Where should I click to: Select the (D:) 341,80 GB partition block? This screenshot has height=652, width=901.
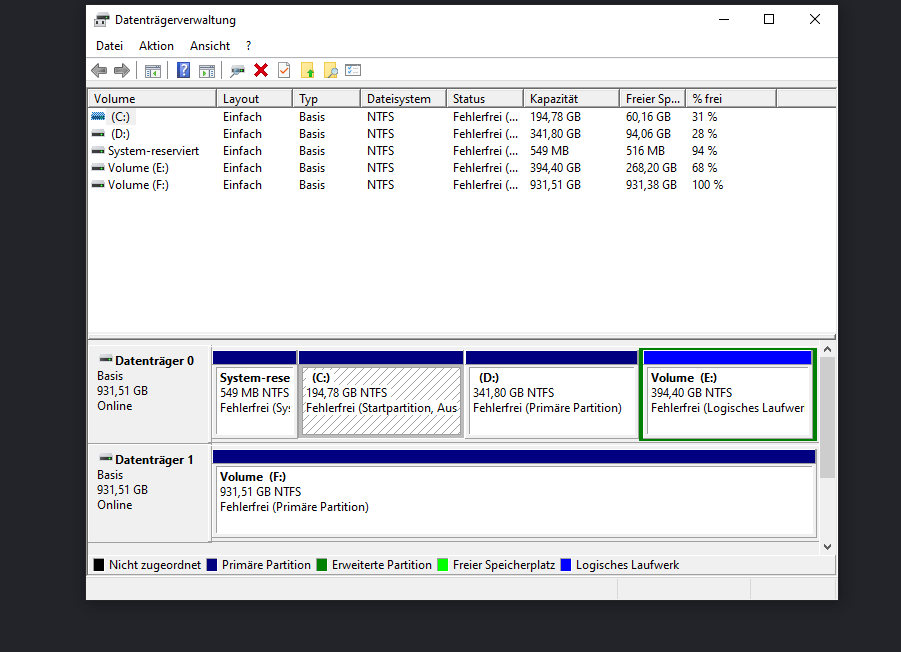(552, 394)
